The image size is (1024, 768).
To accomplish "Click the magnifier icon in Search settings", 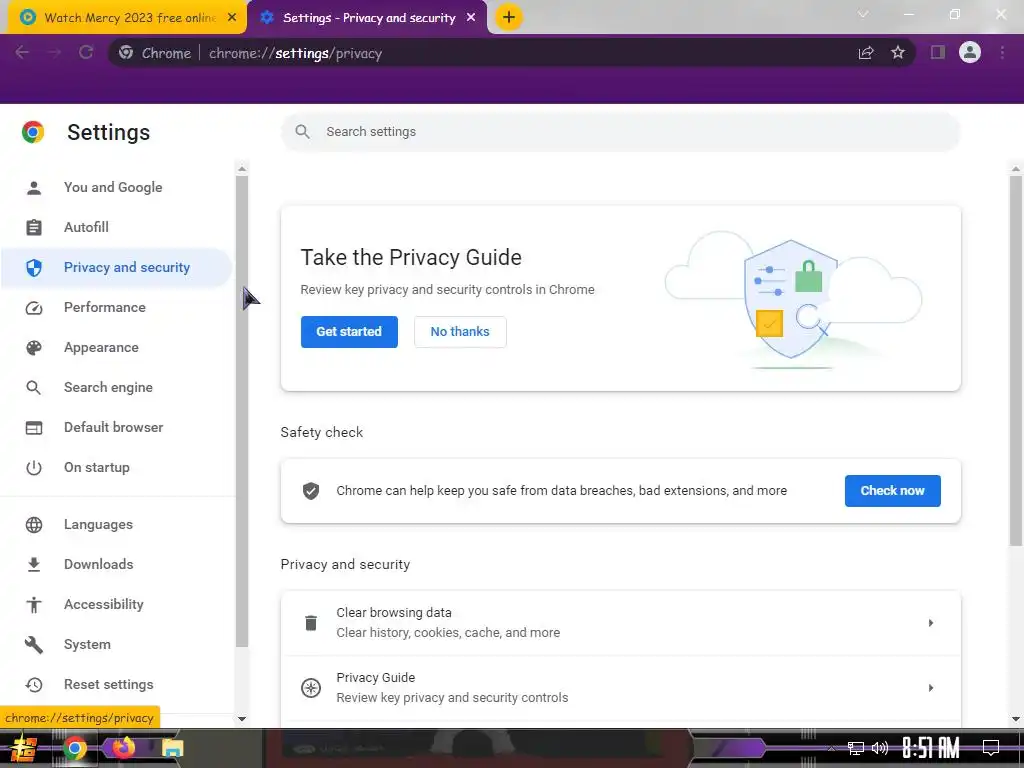I will click(x=302, y=132).
